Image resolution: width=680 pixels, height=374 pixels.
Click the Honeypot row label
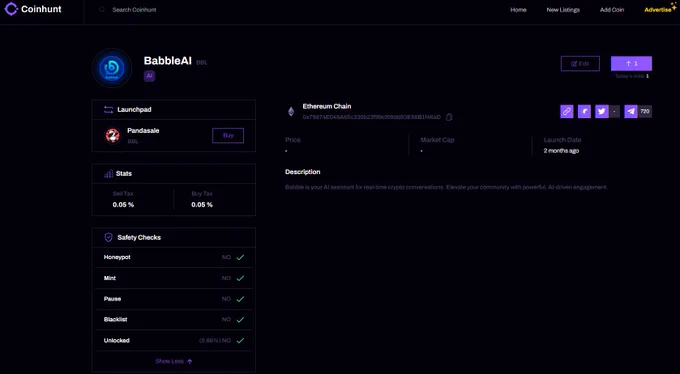(117, 257)
